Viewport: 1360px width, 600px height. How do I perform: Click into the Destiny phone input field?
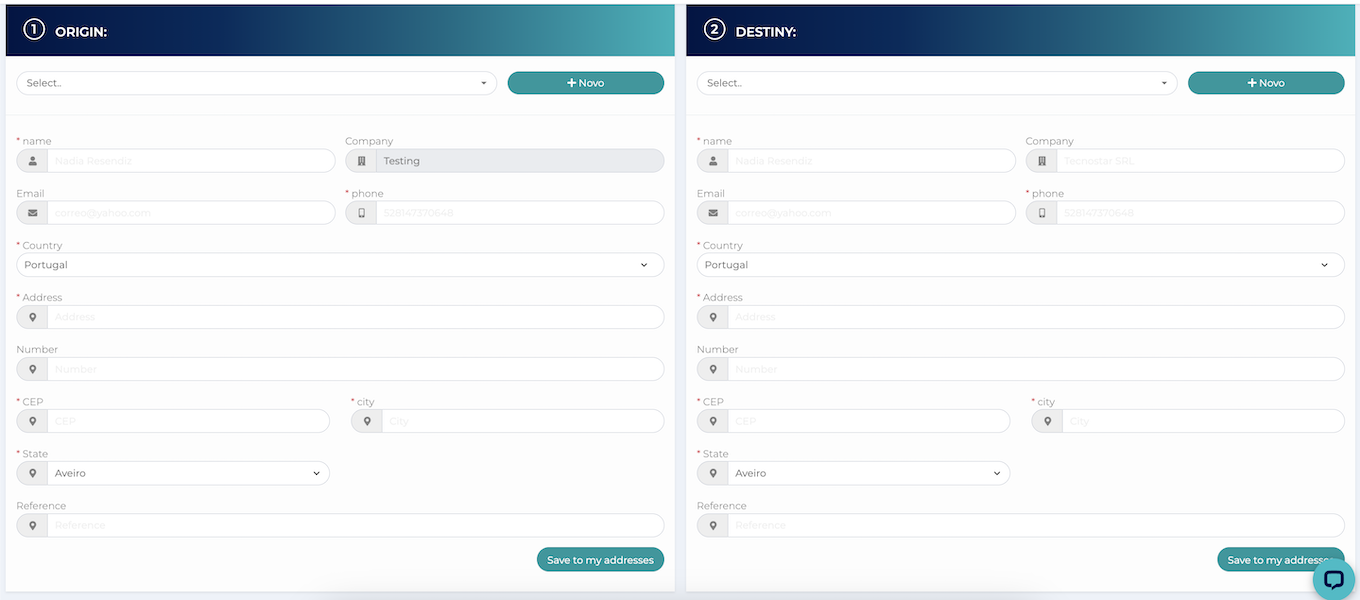pos(1199,213)
